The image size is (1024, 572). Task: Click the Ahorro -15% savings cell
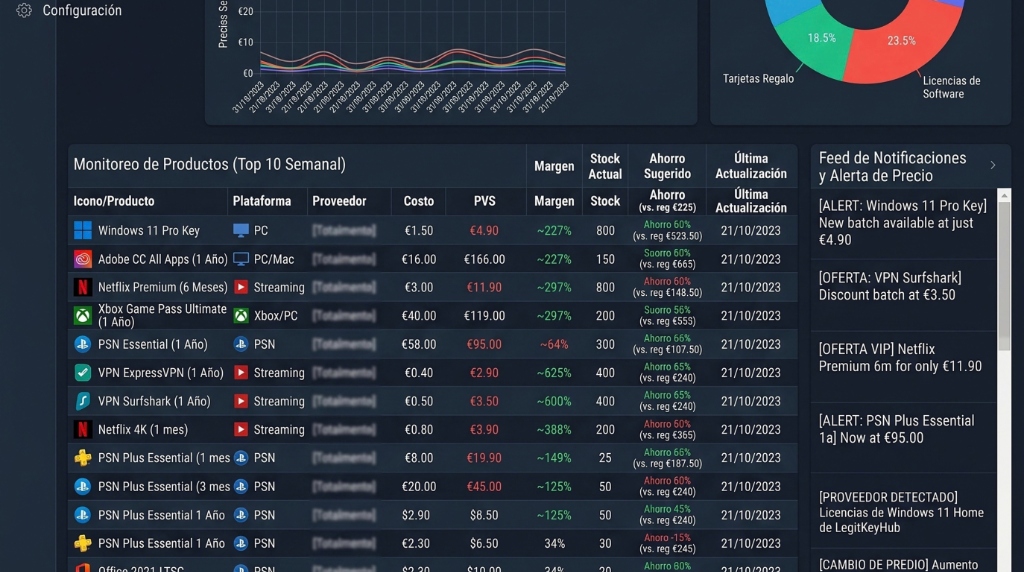pyautogui.click(x=667, y=543)
